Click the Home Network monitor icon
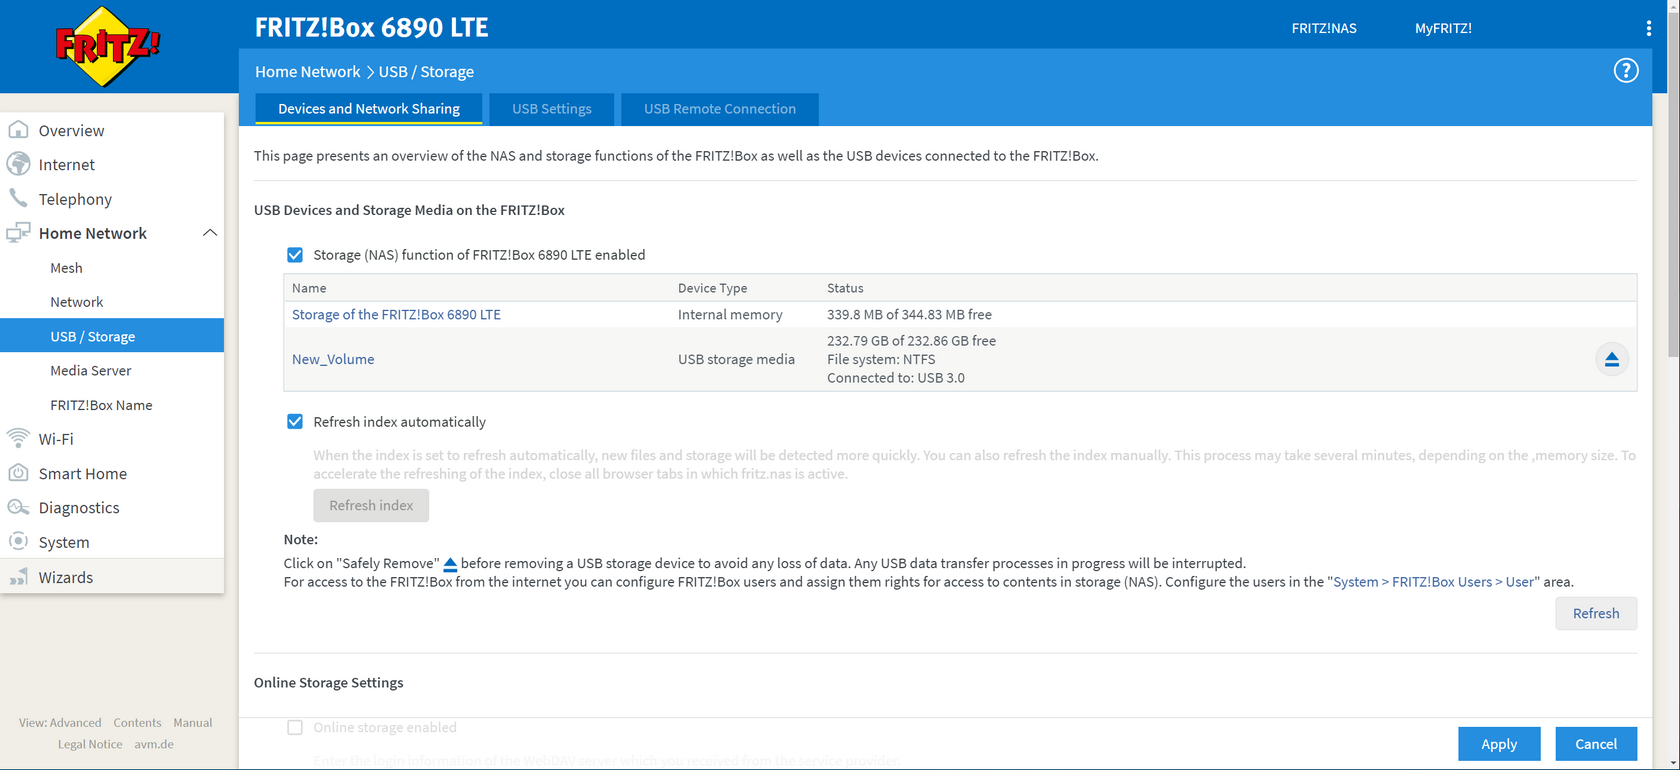 point(18,233)
